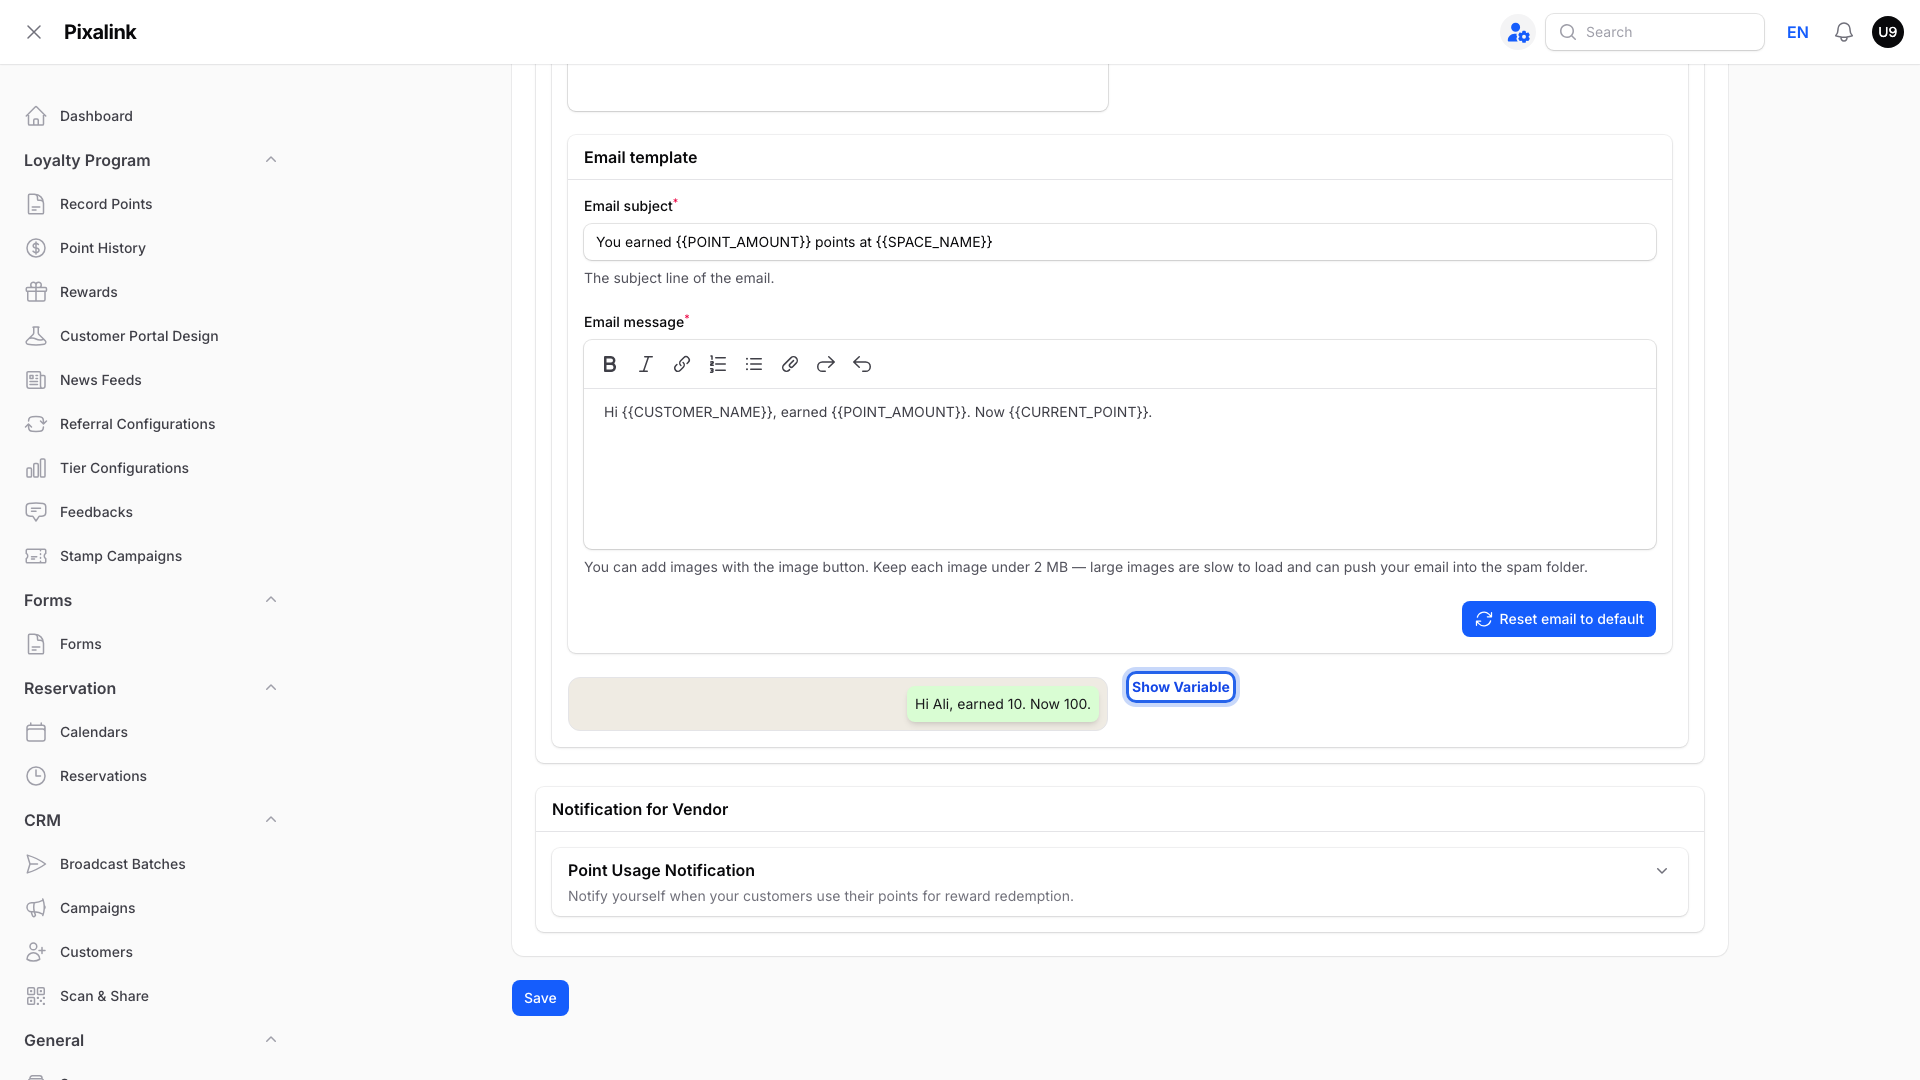
Task: Switch language via the EN button
Action: (1798, 32)
